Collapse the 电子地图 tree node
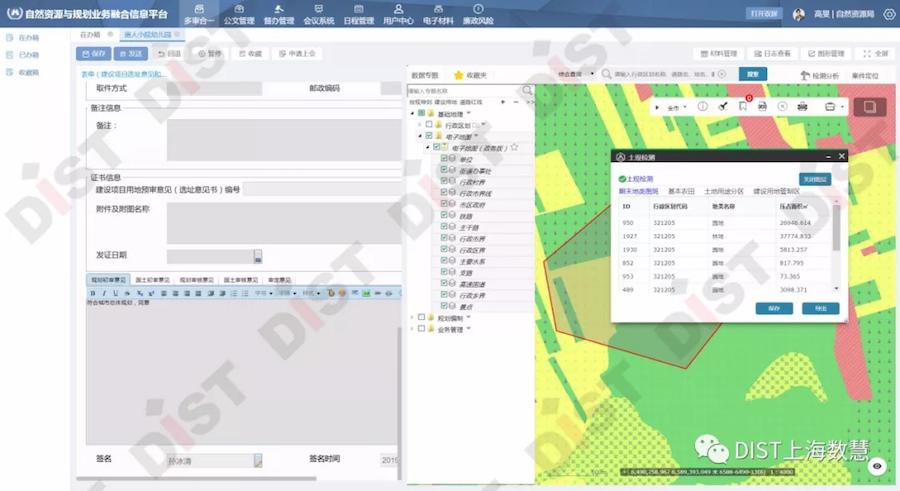Viewport: 900px width, 491px height. coord(420,136)
